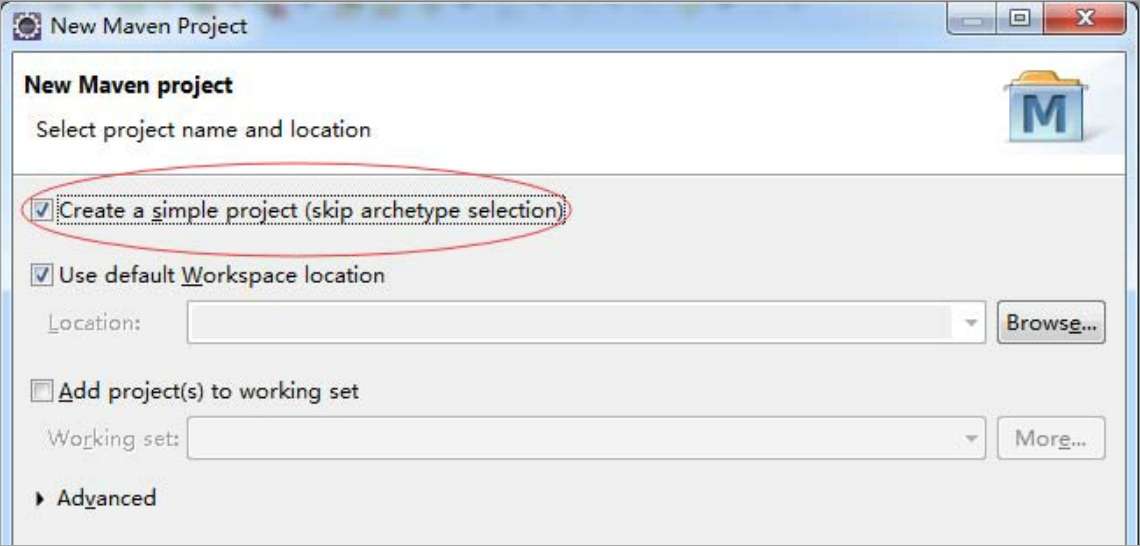Close the New Maven Project dialog
Viewport: 1140px width, 546px height.
[1085, 19]
